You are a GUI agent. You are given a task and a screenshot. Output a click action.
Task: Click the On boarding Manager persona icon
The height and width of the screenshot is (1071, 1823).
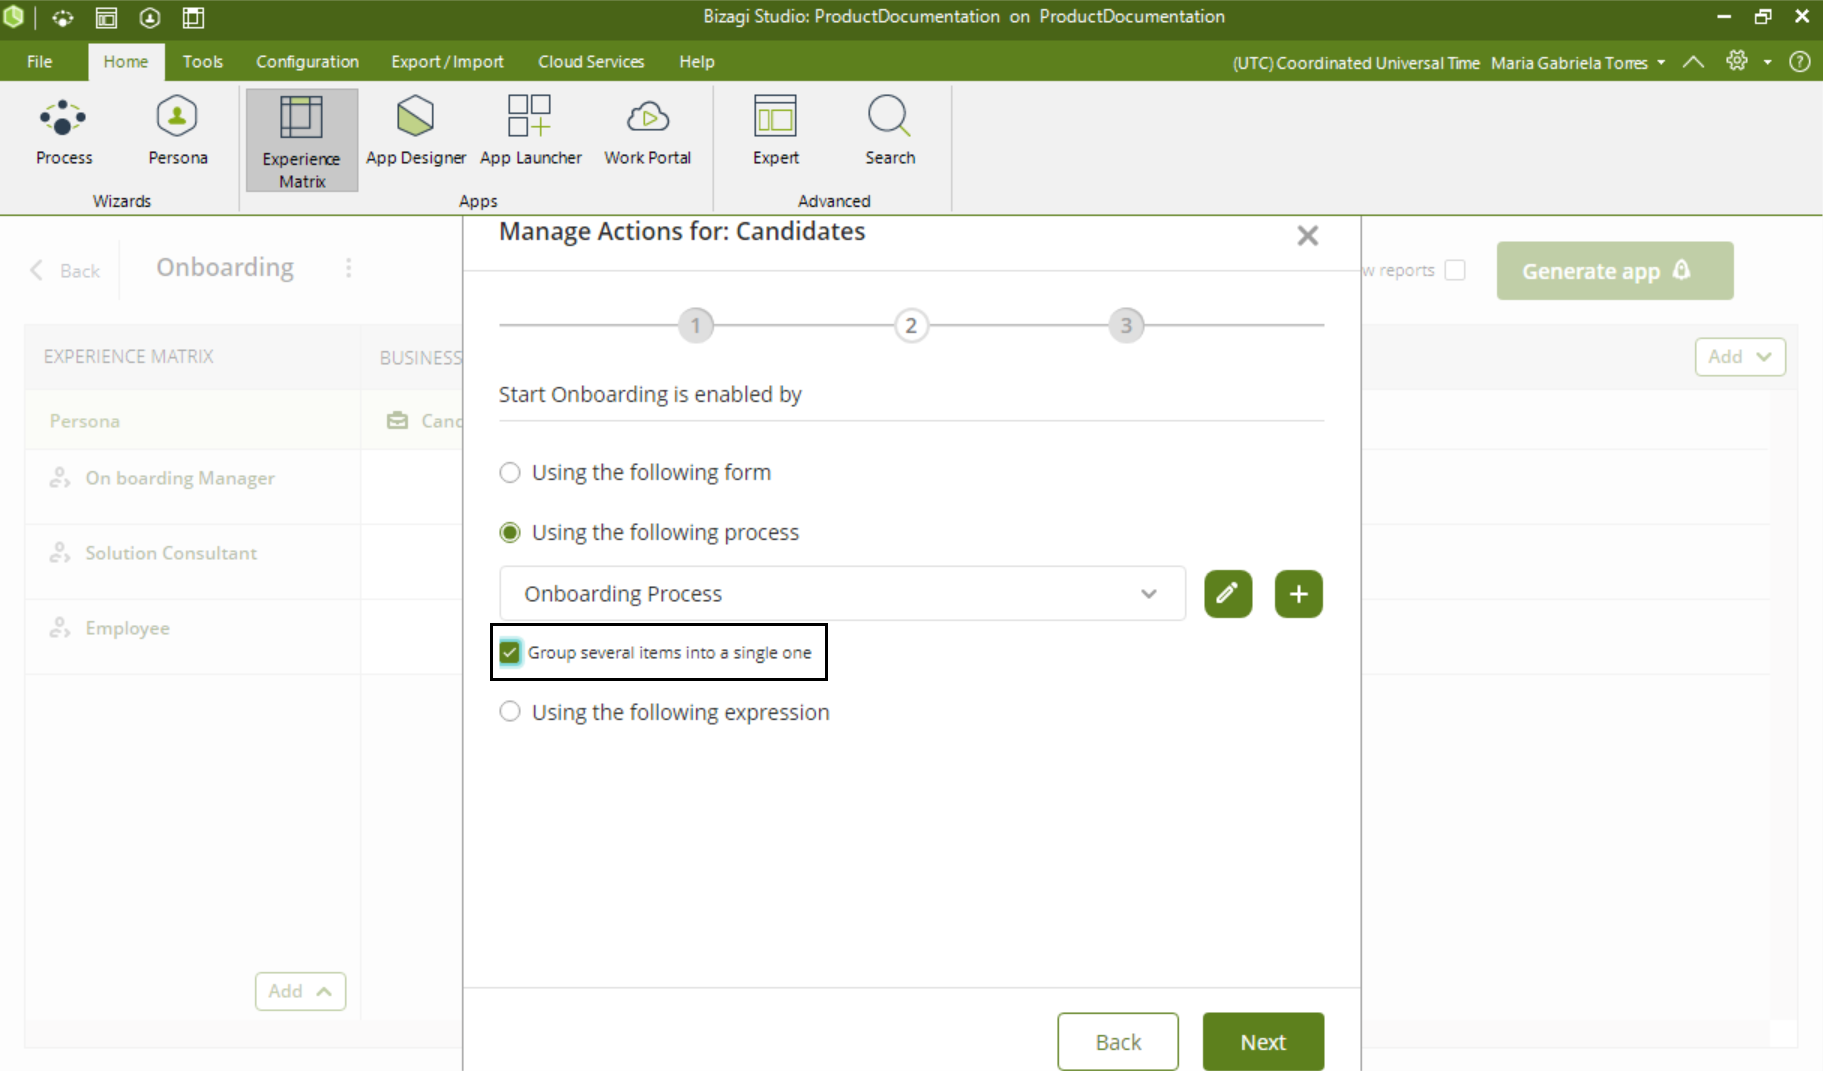point(60,478)
